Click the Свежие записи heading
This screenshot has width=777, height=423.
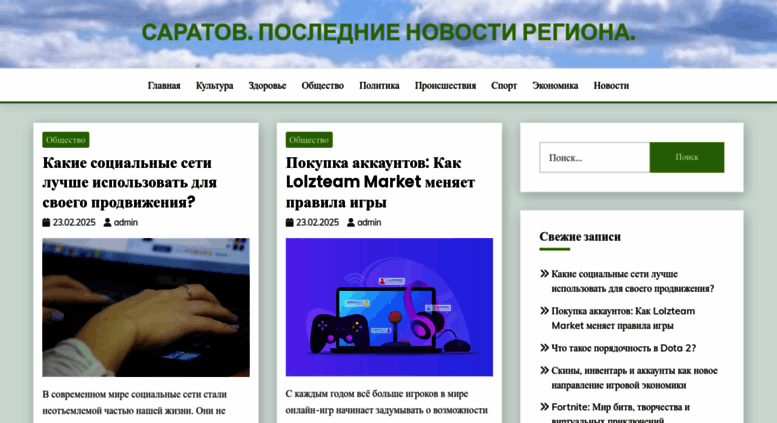click(x=580, y=237)
